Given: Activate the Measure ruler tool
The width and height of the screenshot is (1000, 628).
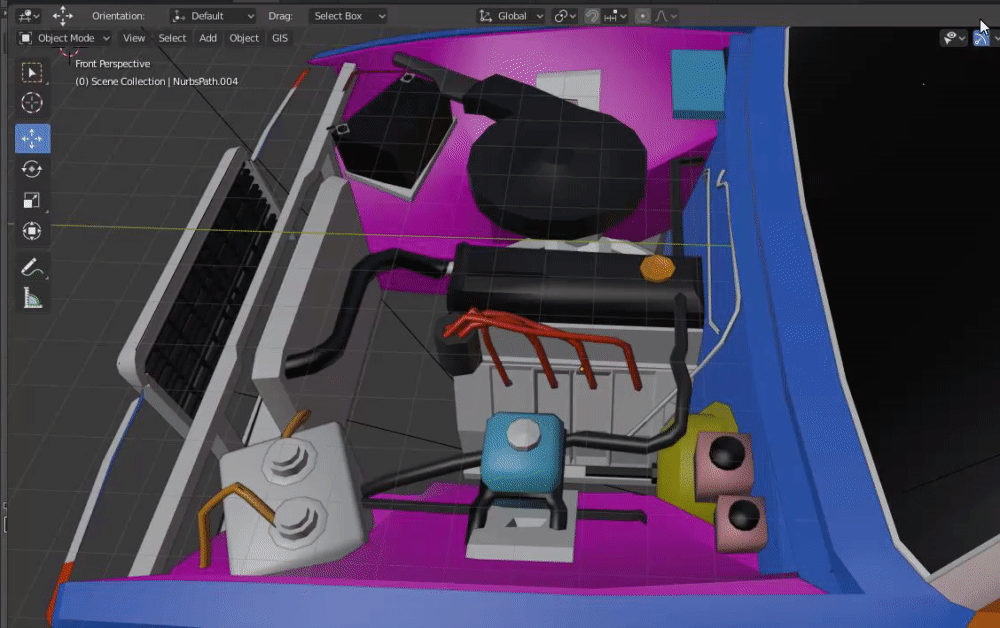Looking at the screenshot, I should point(32,298).
